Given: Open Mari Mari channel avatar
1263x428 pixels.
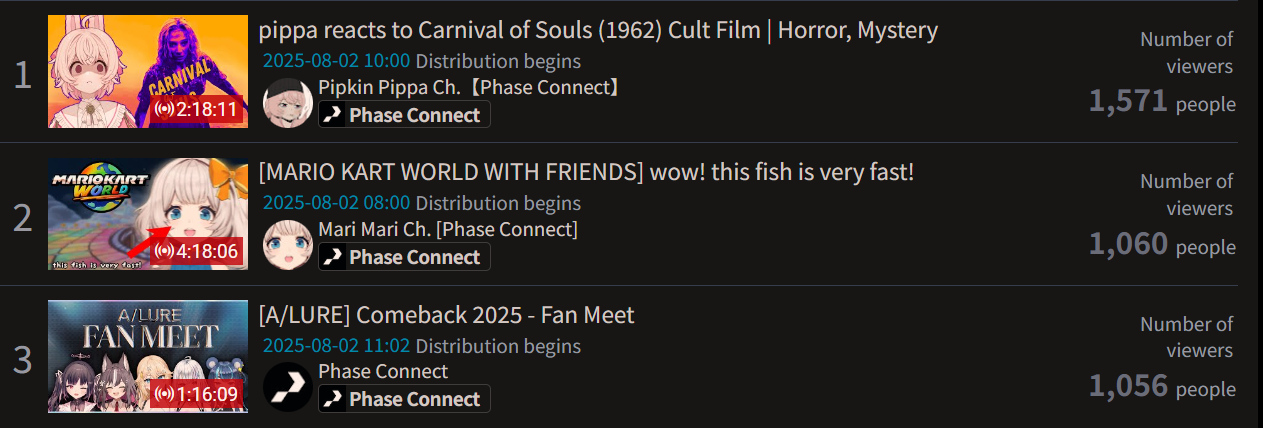Looking at the screenshot, I should (287, 244).
